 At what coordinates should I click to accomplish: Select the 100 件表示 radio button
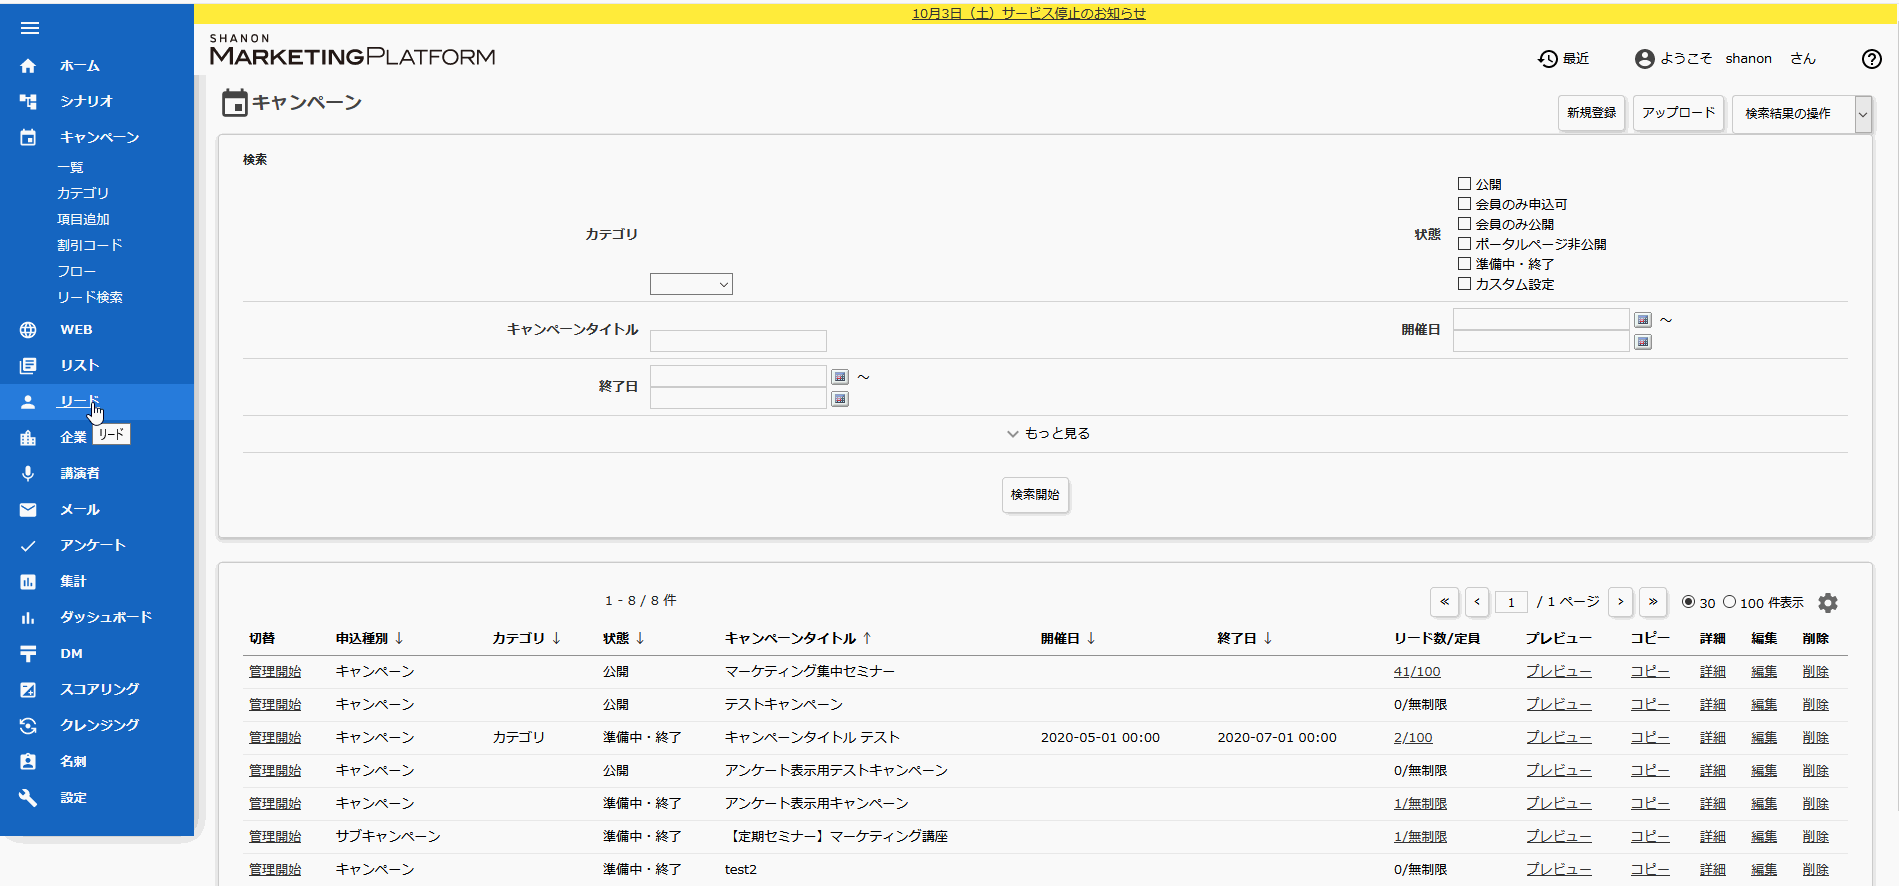[x=1729, y=602]
